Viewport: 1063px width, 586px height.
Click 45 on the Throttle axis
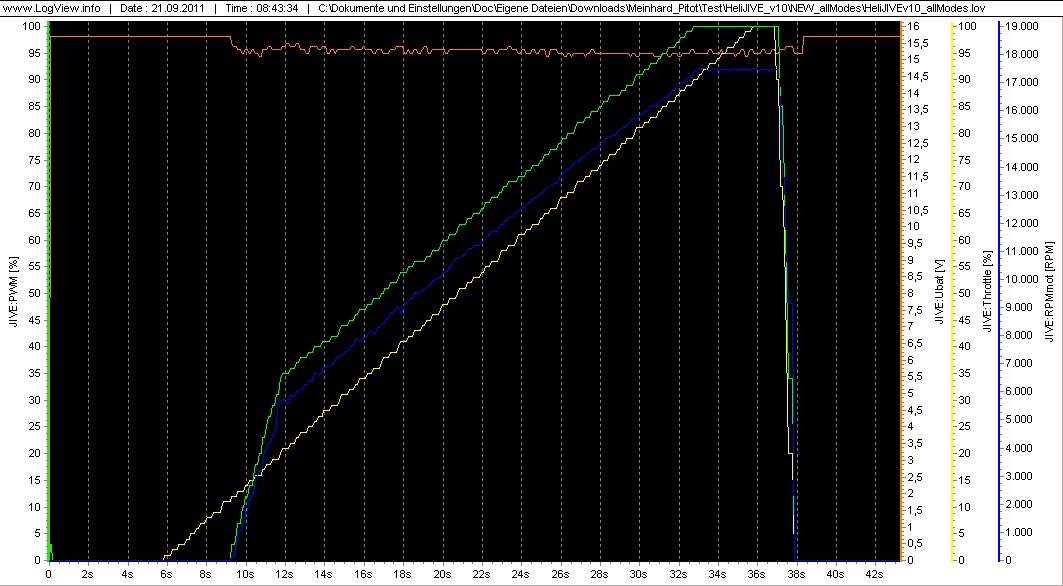click(x=965, y=319)
